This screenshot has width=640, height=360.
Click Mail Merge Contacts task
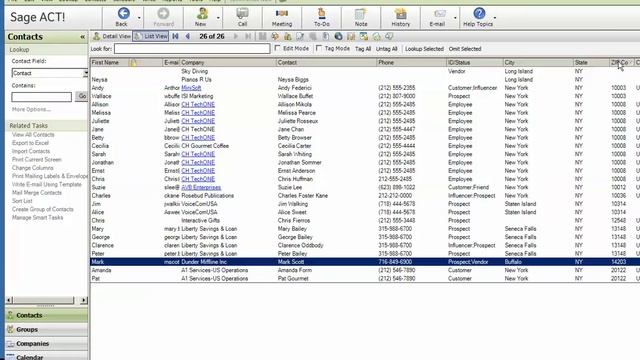(37, 193)
